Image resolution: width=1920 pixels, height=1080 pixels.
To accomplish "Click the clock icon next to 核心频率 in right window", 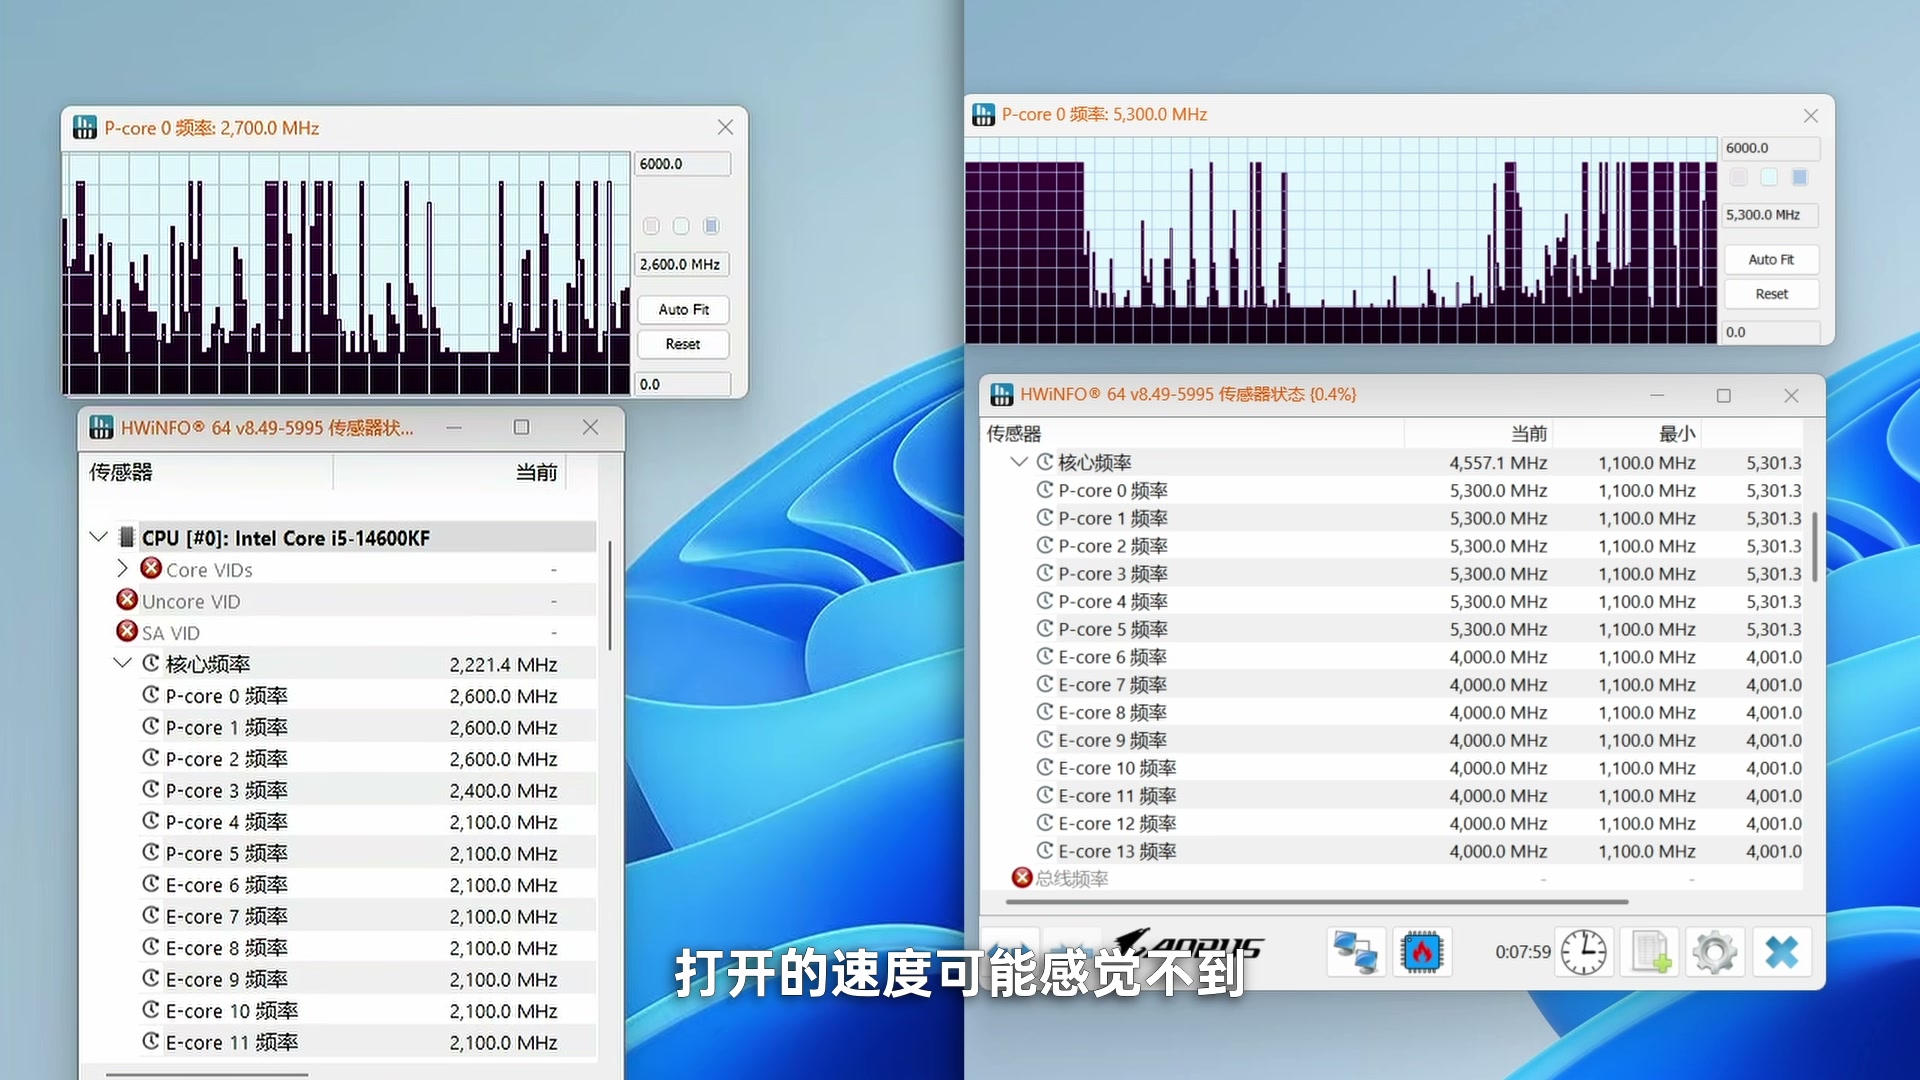I will pos(1045,461).
